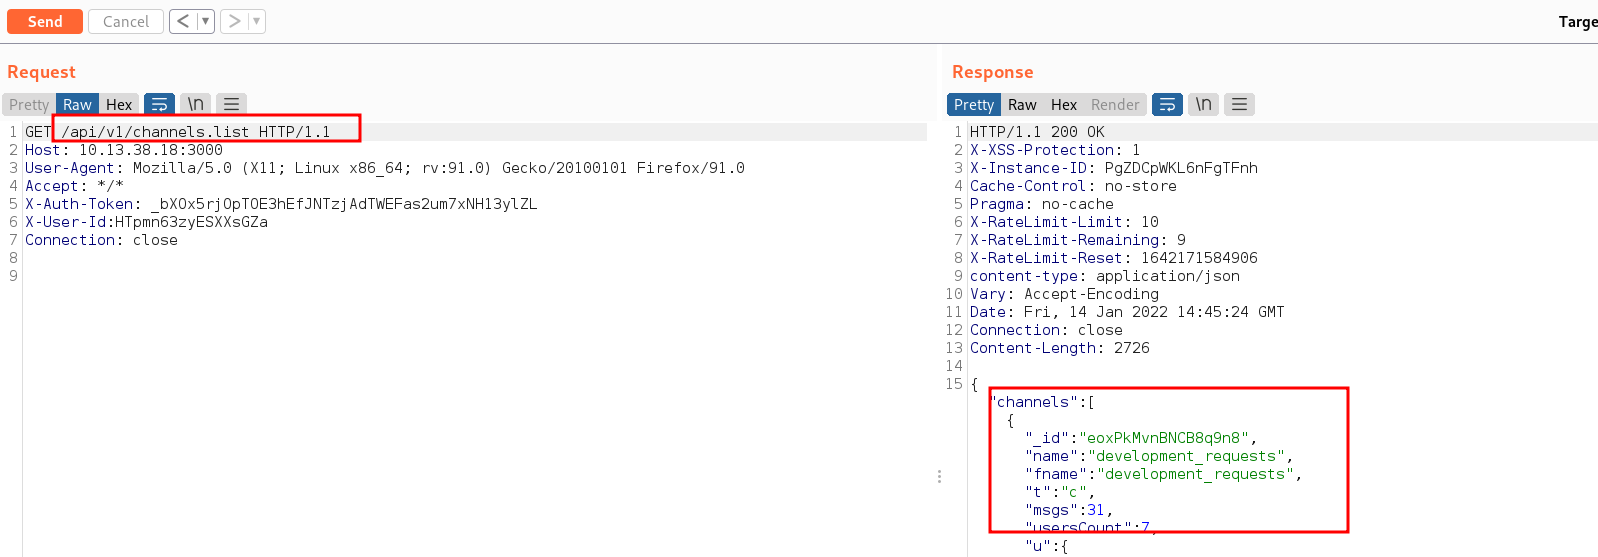The height and width of the screenshot is (557, 1598).
Task: Toggle show non-printable chars in Response panel
Action: [x=1204, y=104]
